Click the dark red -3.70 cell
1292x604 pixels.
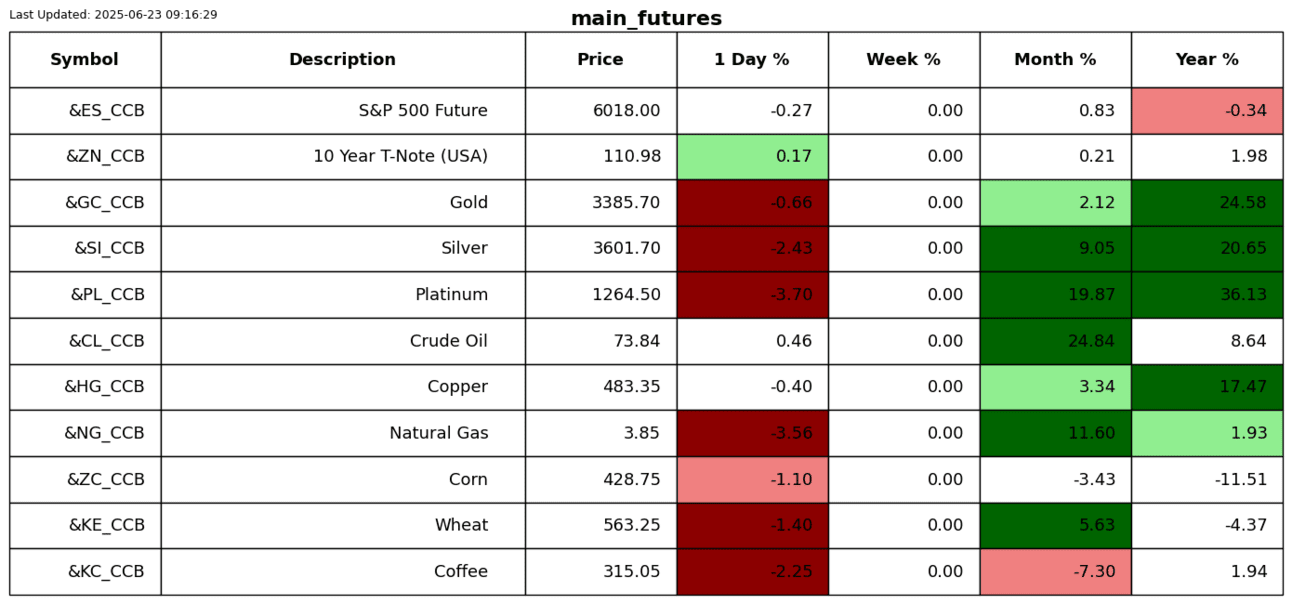[752, 295]
